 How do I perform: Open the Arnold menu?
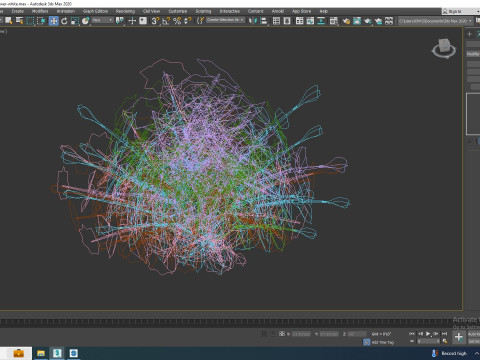(278, 11)
